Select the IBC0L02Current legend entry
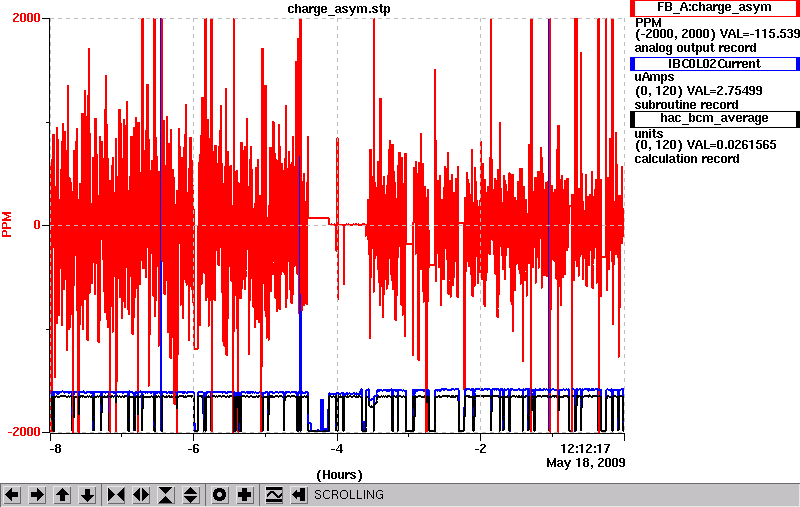 714,64
